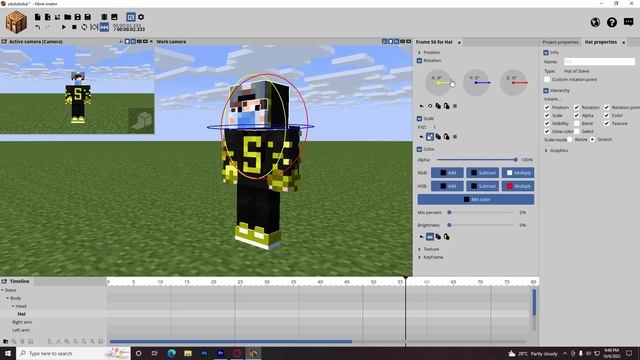Click the Save project as icon
The image size is (640, 360).
point(87,17)
